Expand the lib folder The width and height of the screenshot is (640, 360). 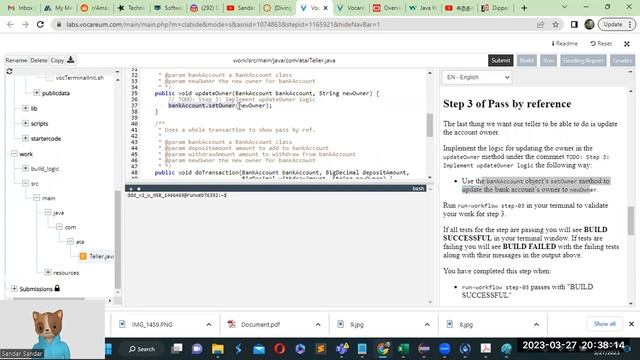pos(25,108)
